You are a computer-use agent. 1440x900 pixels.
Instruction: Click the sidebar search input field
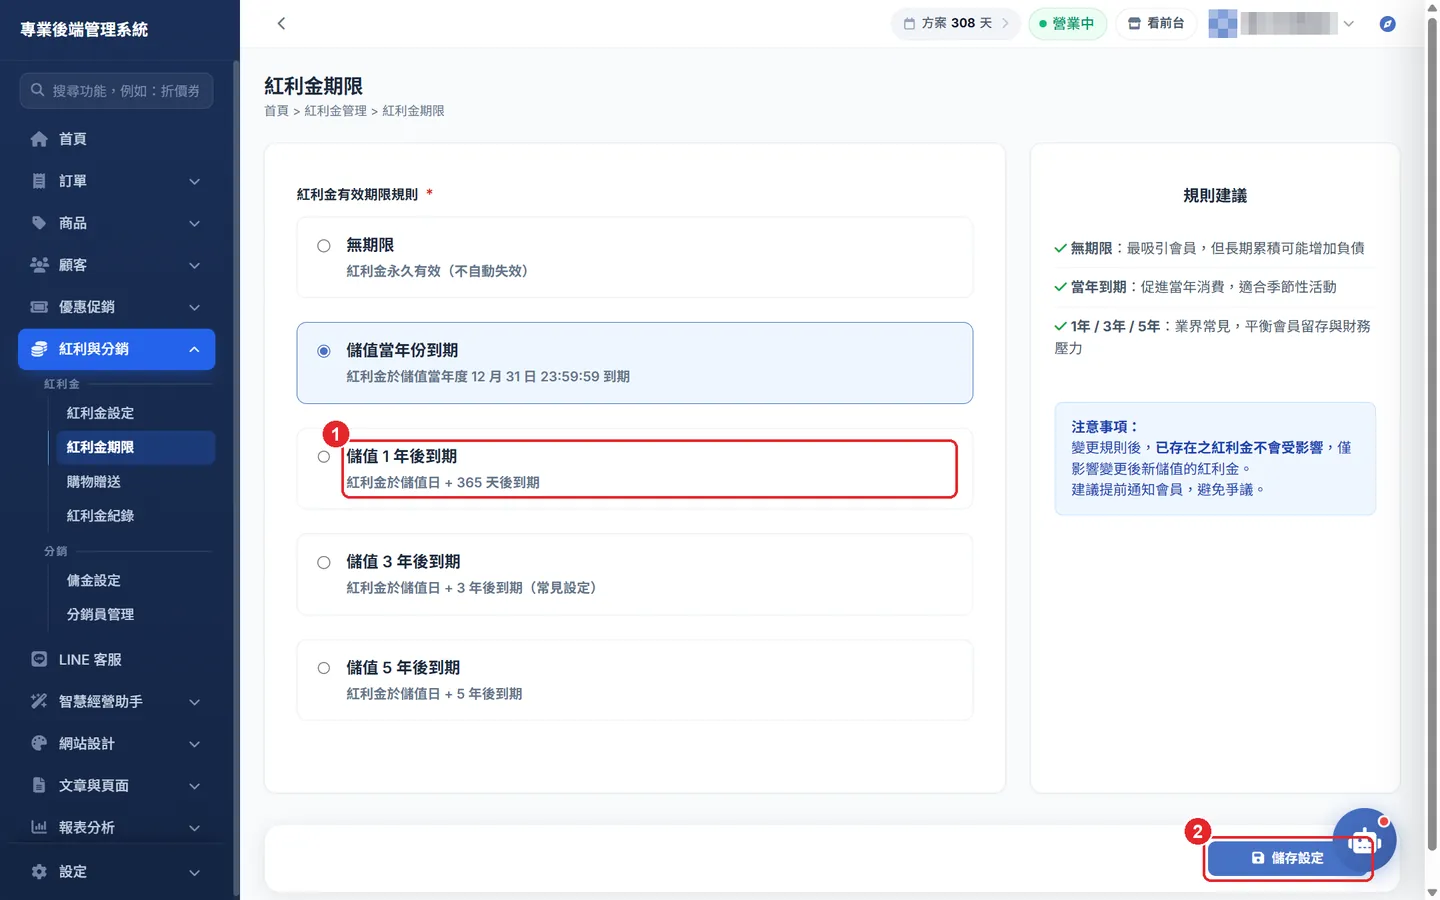tap(116, 90)
